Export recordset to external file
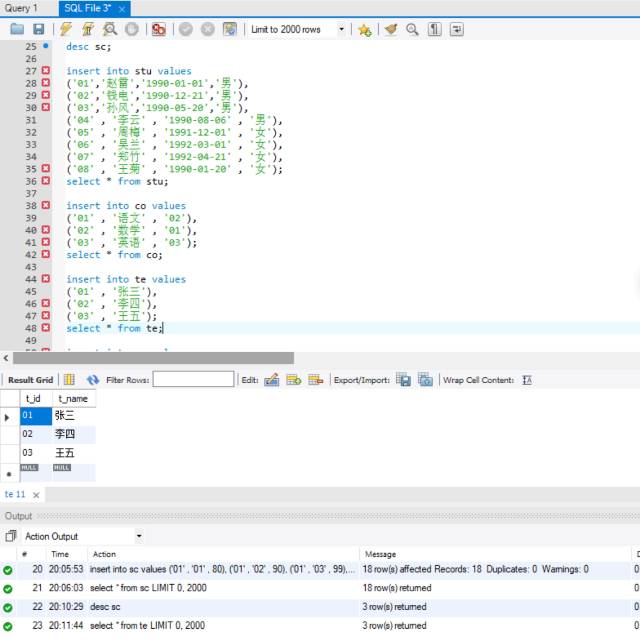The height and width of the screenshot is (644, 640). point(403,380)
